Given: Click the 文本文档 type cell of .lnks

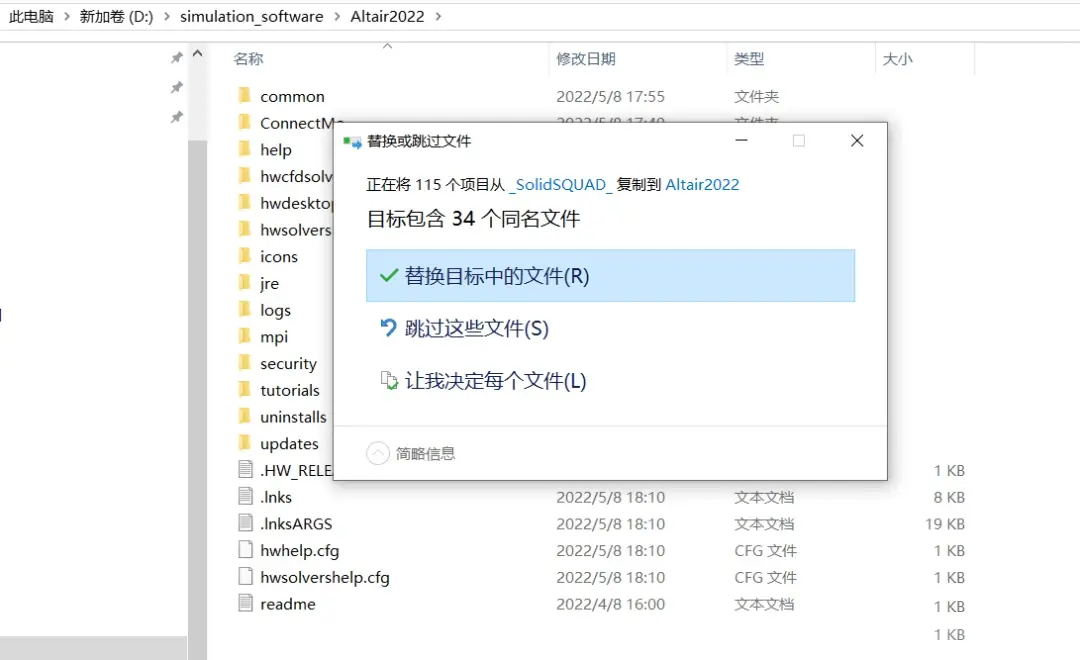Looking at the screenshot, I should [764, 497].
